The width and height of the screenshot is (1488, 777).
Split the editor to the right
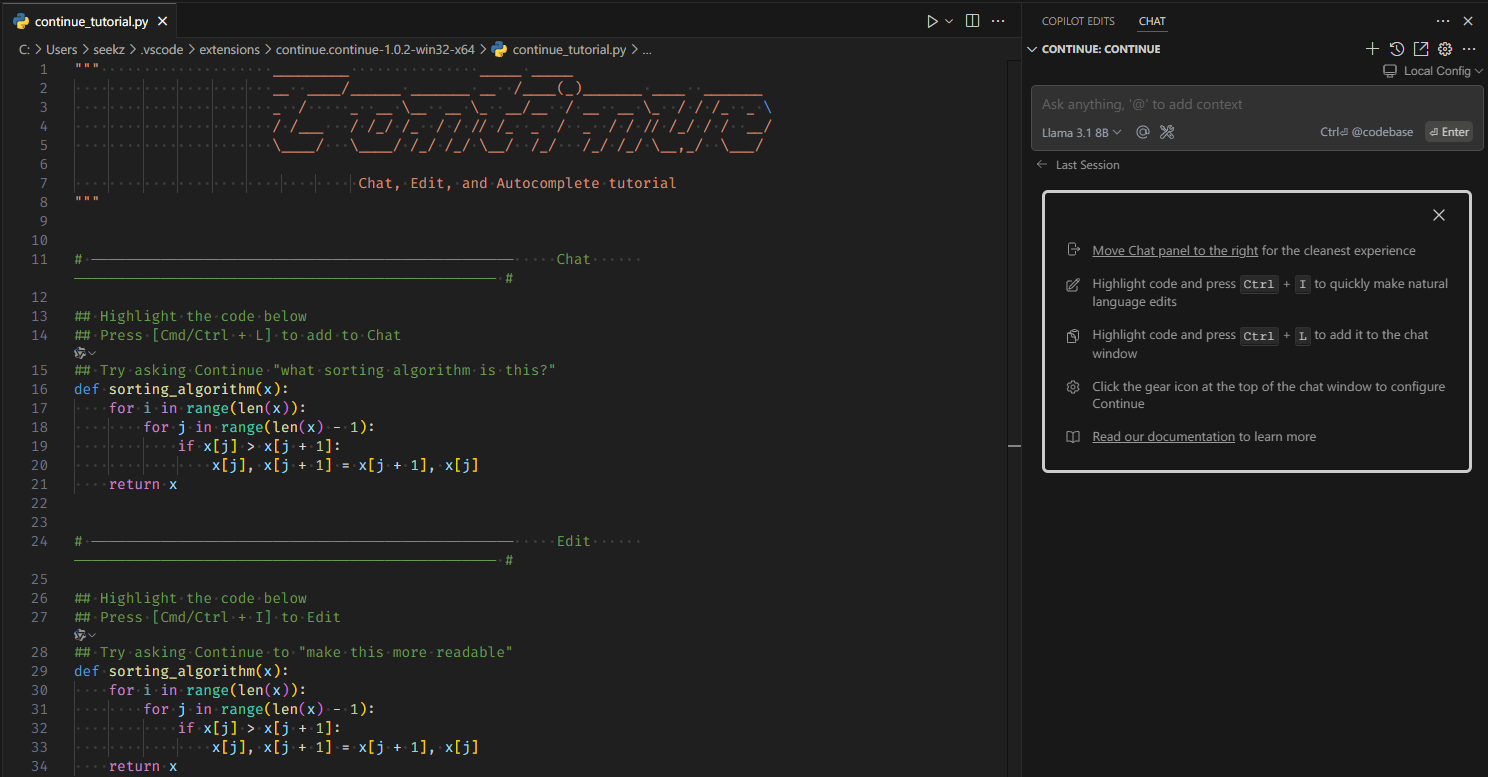[x=972, y=21]
